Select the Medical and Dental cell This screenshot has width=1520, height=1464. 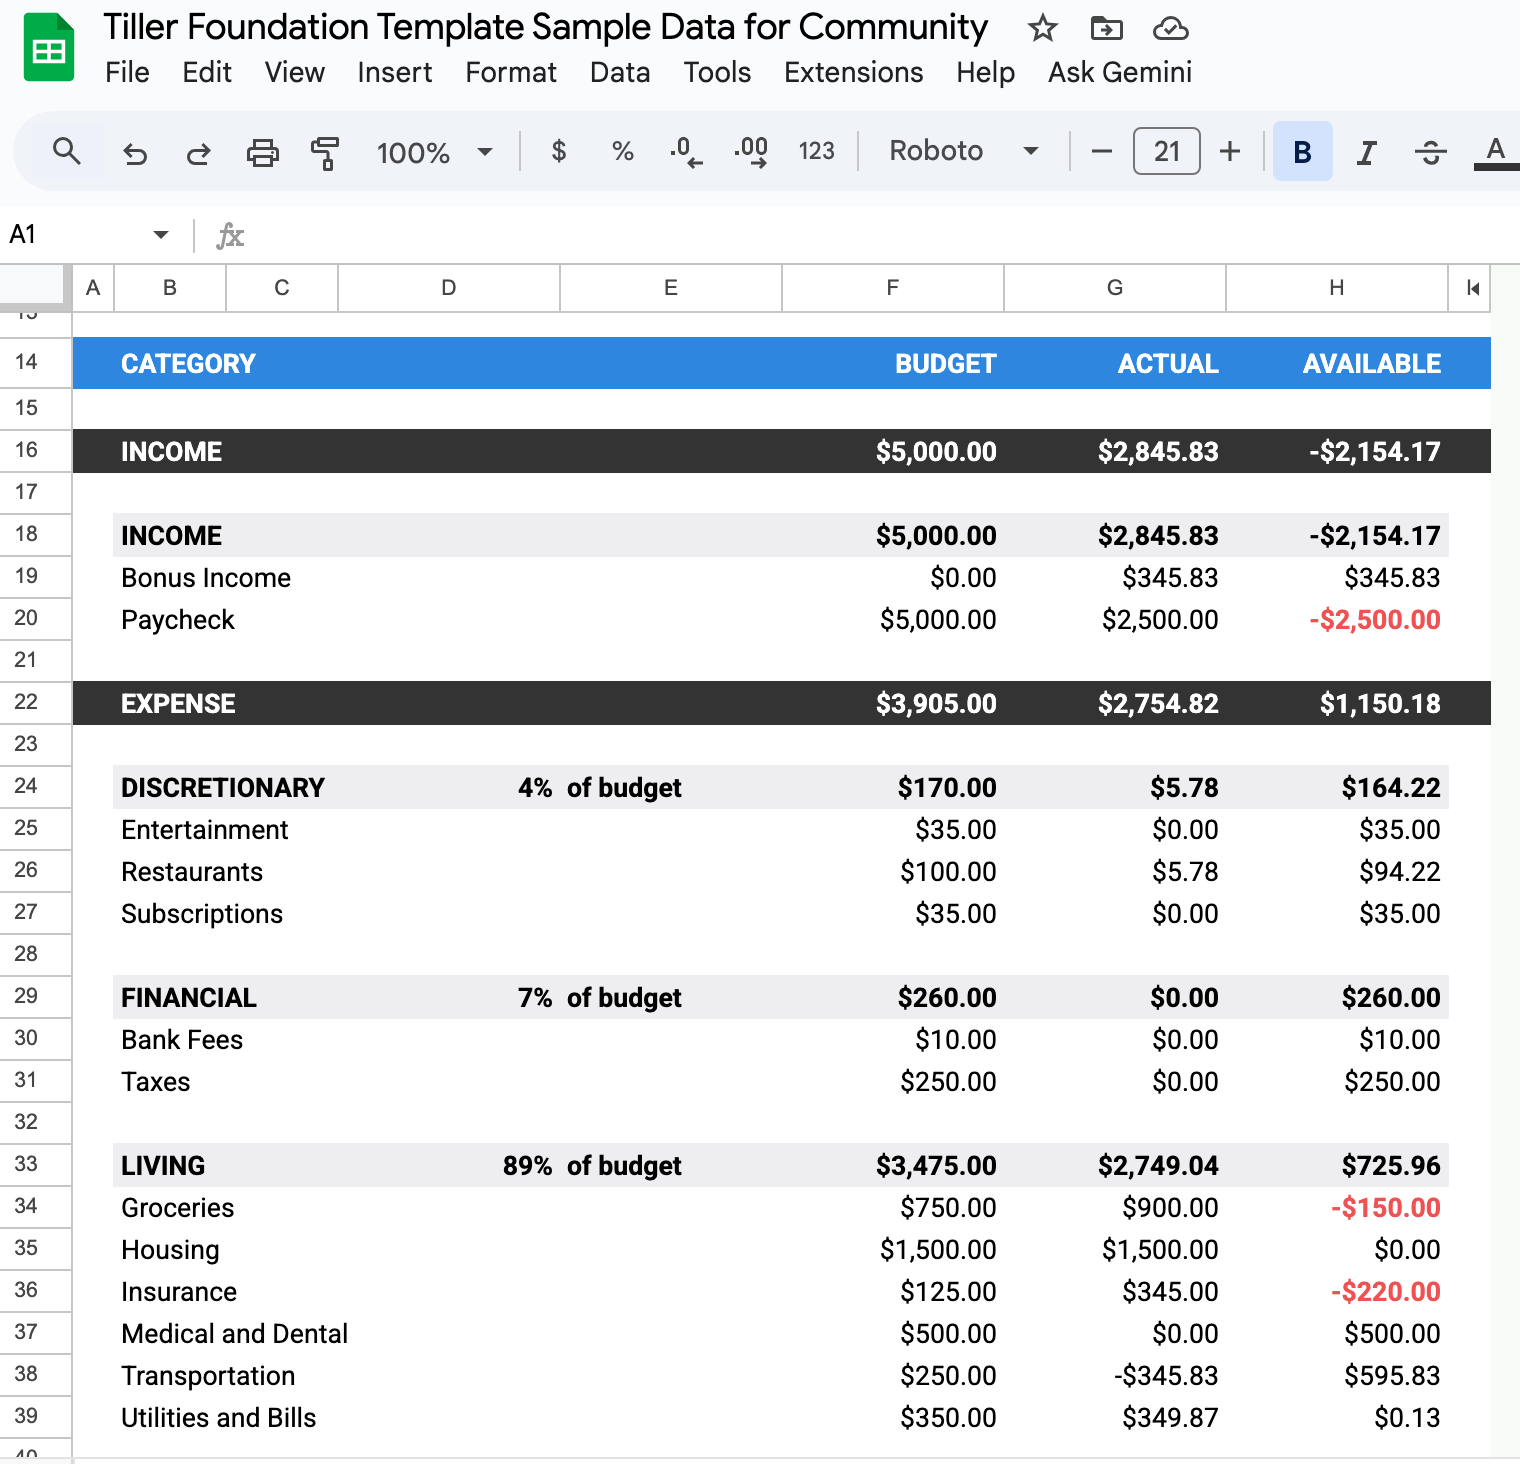pyautogui.click(x=234, y=1333)
